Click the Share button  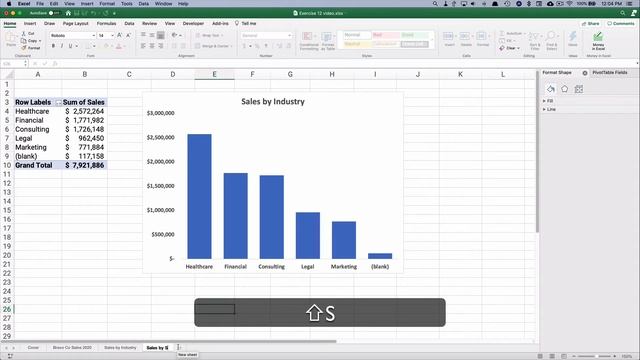591,24
